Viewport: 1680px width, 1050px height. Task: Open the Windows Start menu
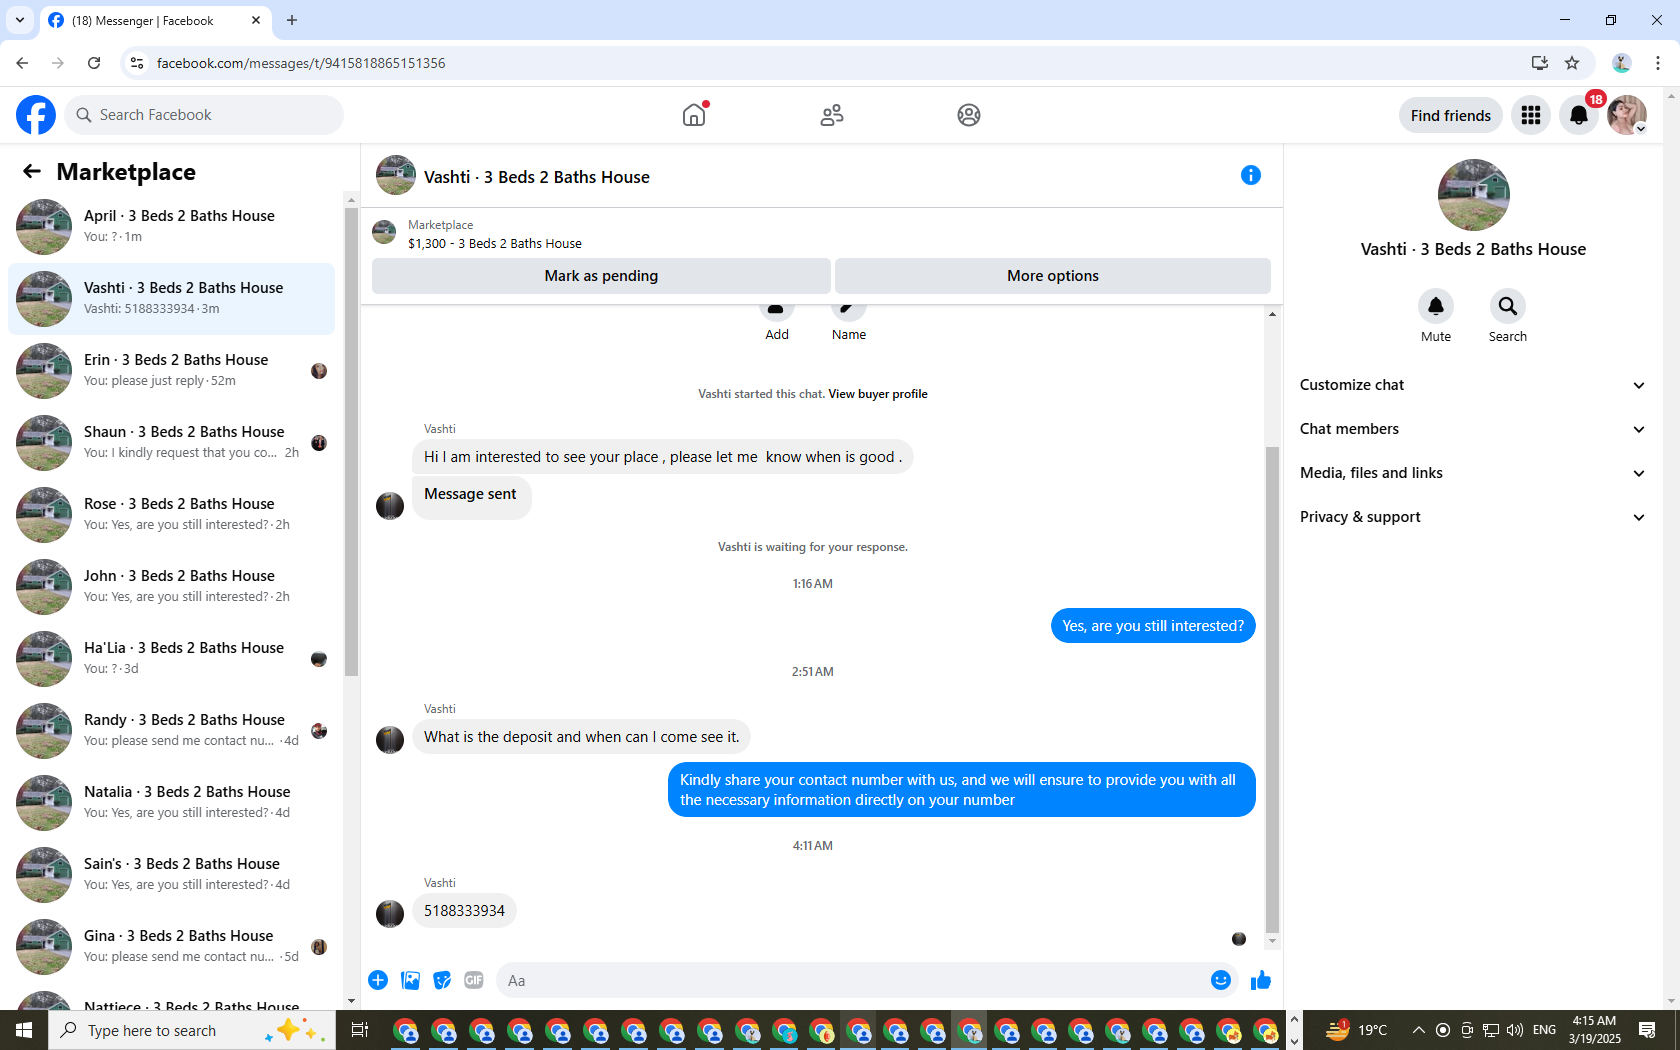click(x=24, y=1030)
